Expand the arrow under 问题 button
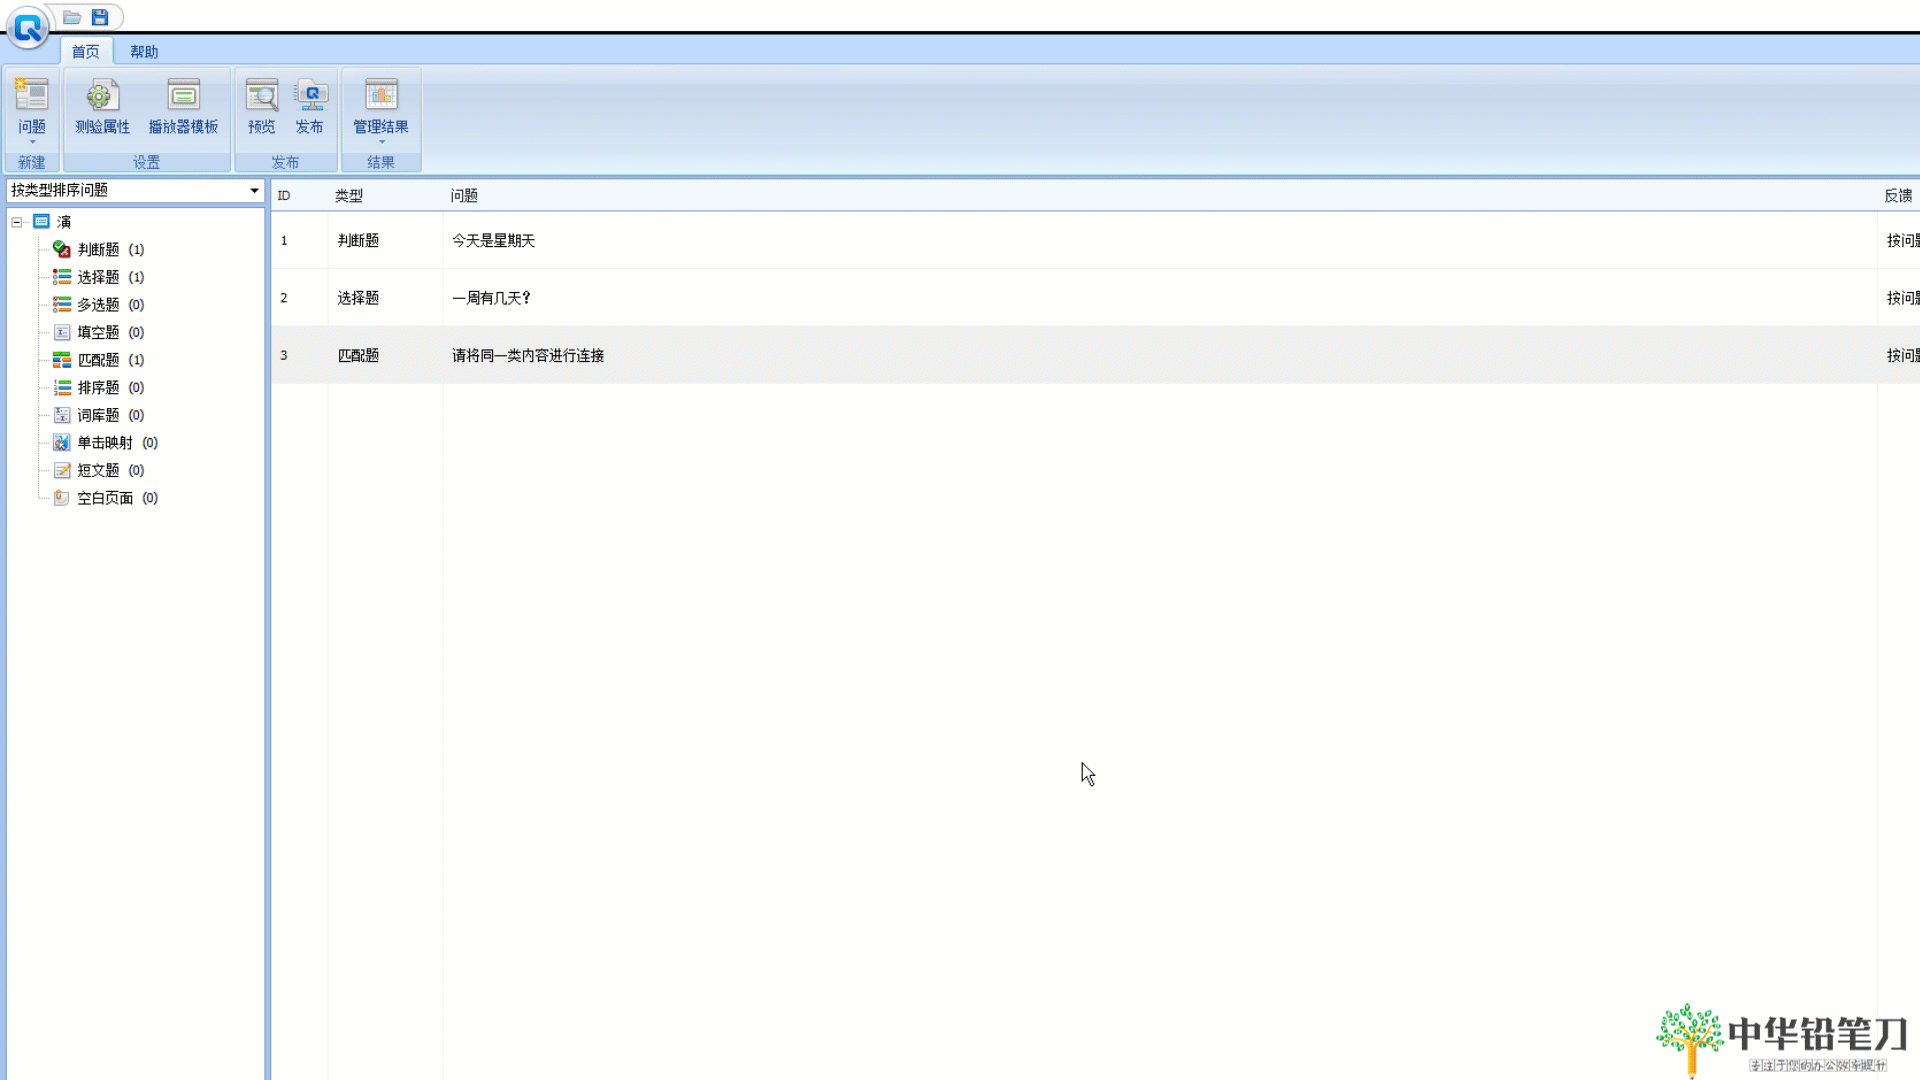The image size is (1920, 1080). [x=32, y=142]
